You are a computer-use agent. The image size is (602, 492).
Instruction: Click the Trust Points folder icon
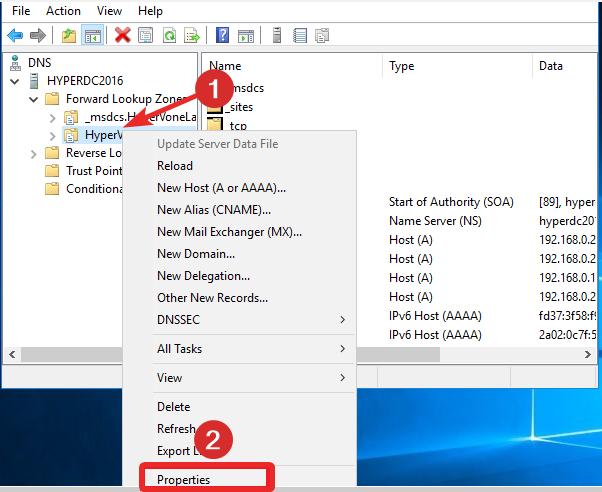pos(52,171)
